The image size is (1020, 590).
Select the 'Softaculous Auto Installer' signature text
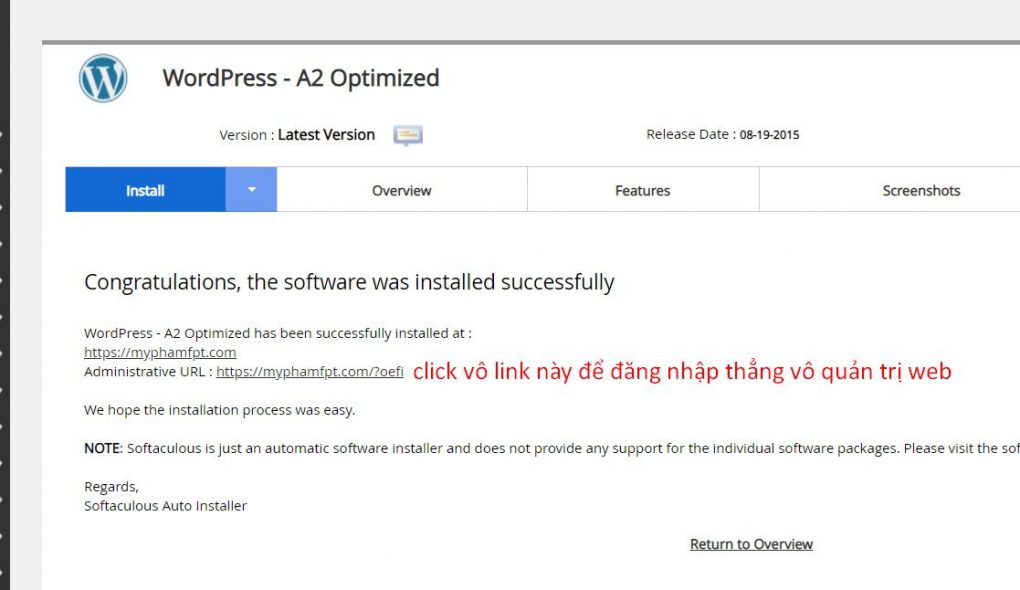165,505
